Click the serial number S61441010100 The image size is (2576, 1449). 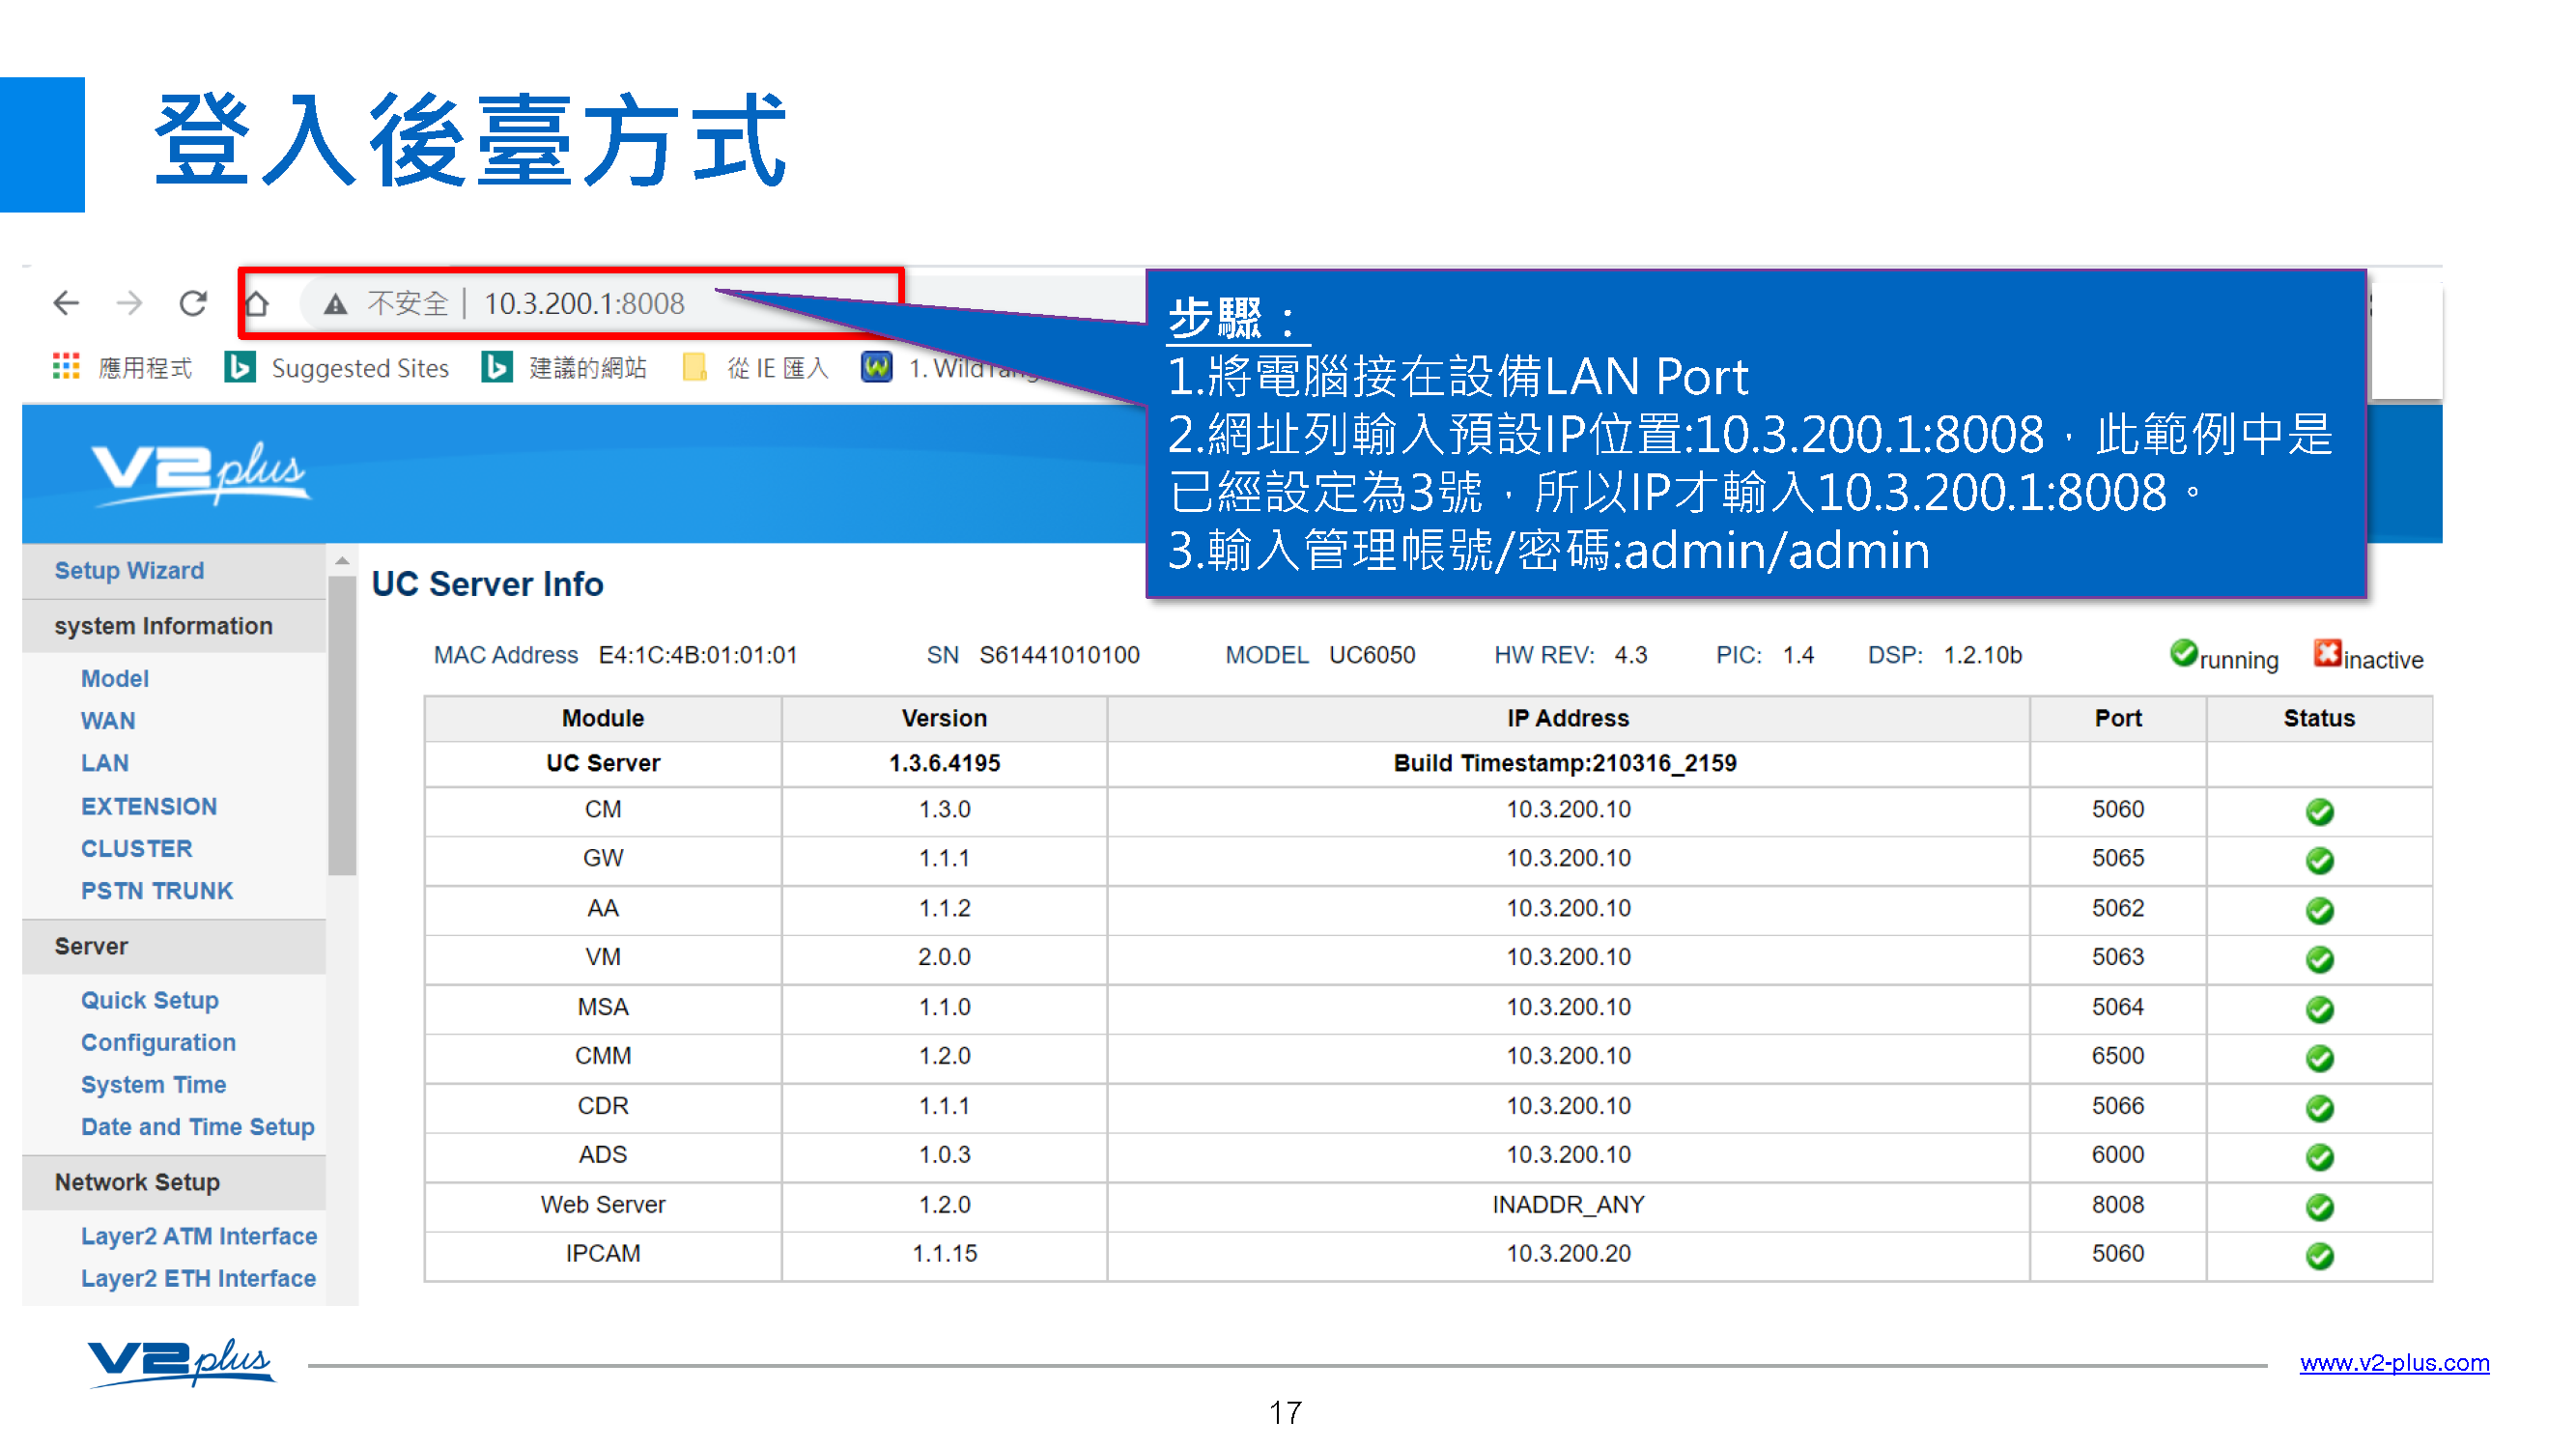tap(1059, 655)
